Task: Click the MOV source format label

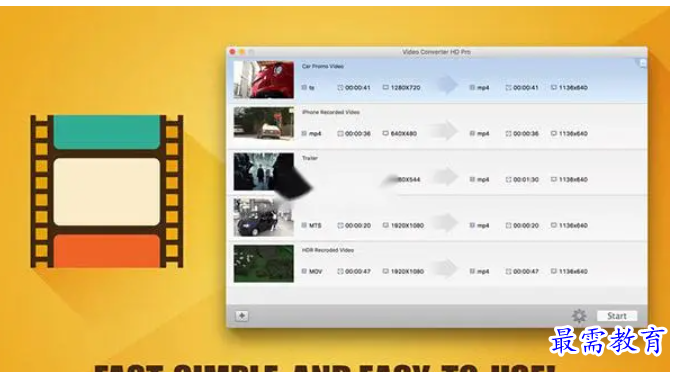Action: coord(315,271)
